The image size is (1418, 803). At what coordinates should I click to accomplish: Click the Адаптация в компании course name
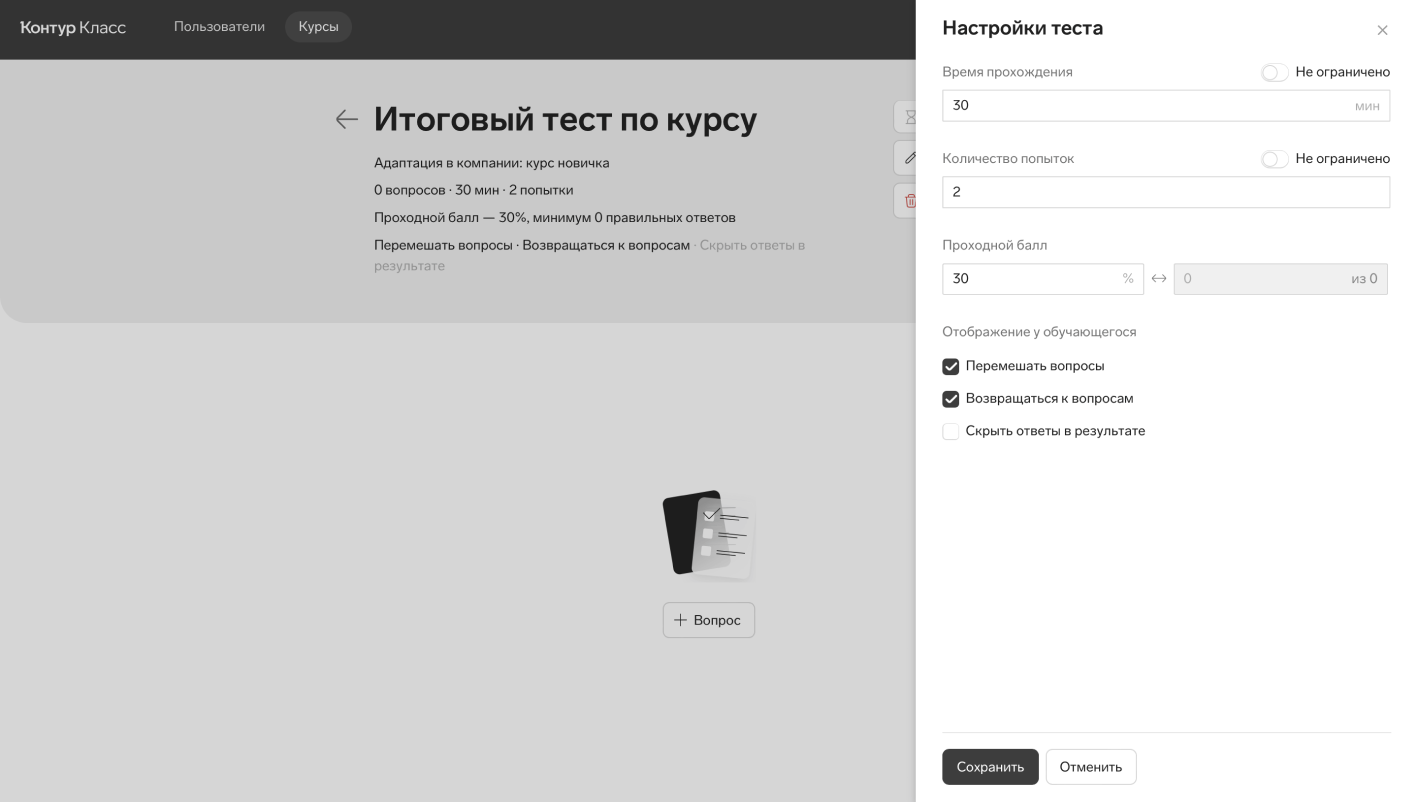coord(491,163)
